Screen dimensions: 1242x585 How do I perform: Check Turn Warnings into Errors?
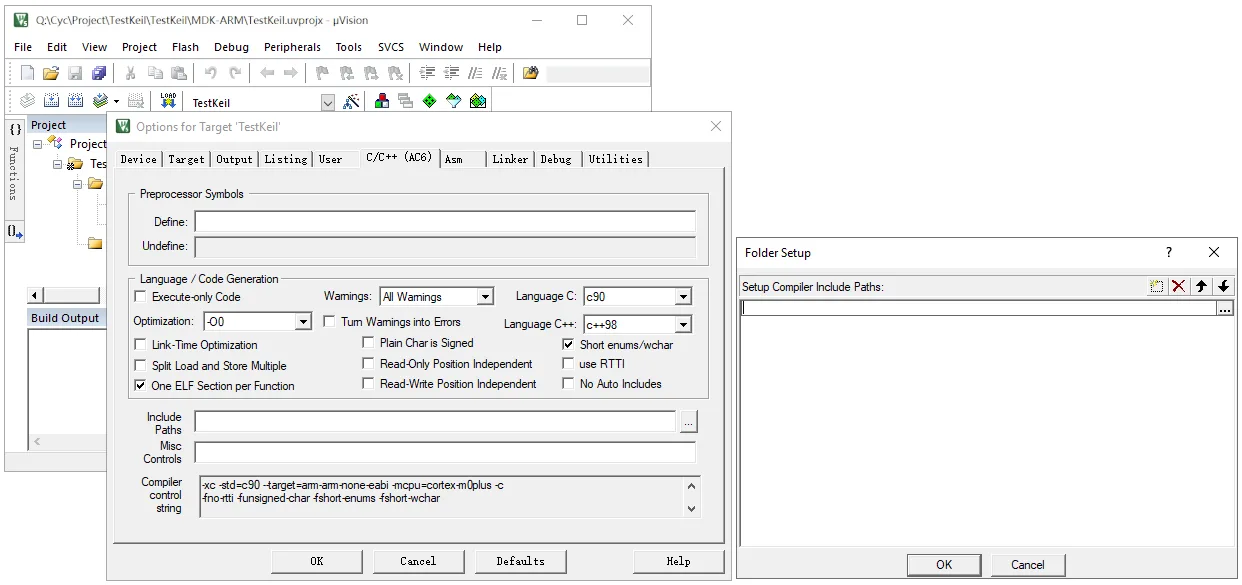330,322
